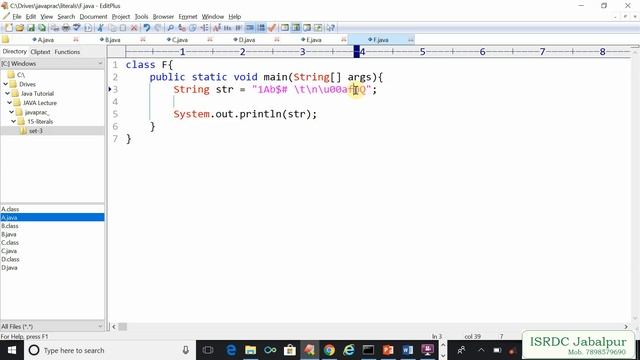Toggle line numbers display in toolbar
This screenshot has width=640, height=360.
click(261, 28)
